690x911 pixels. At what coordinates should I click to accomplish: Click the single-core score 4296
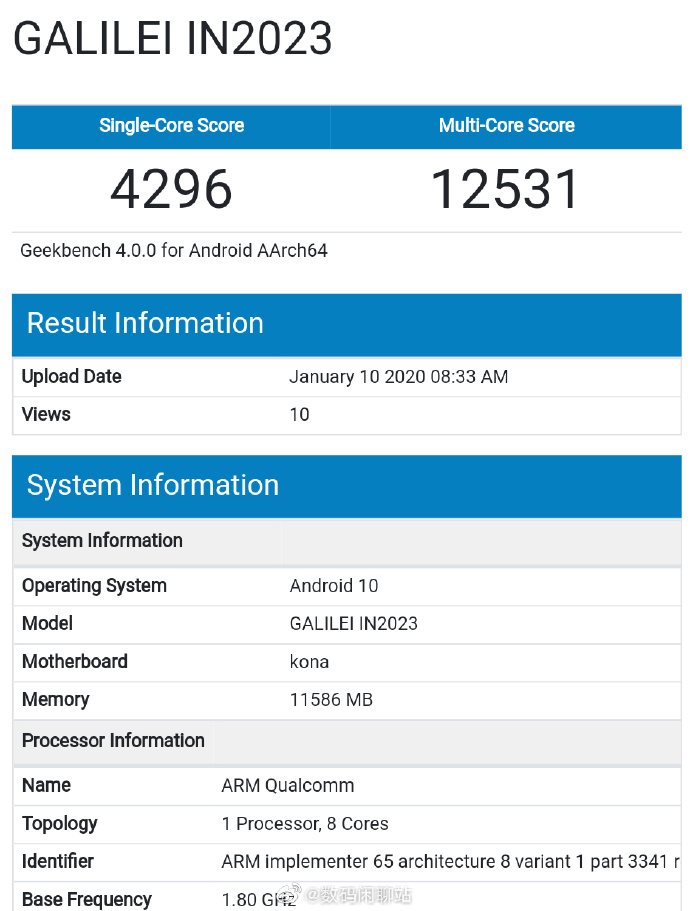point(171,189)
